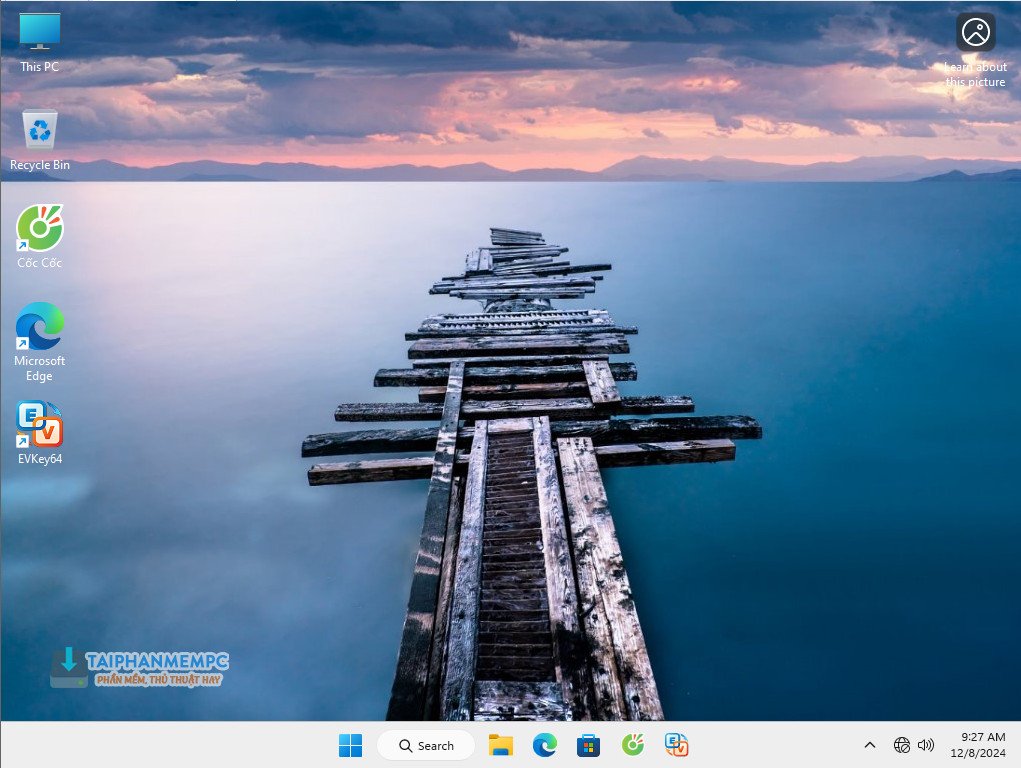Screen dimensions: 1021x768
Task: Open Microsoft Store from the taskbar
Action: (588, 745)
